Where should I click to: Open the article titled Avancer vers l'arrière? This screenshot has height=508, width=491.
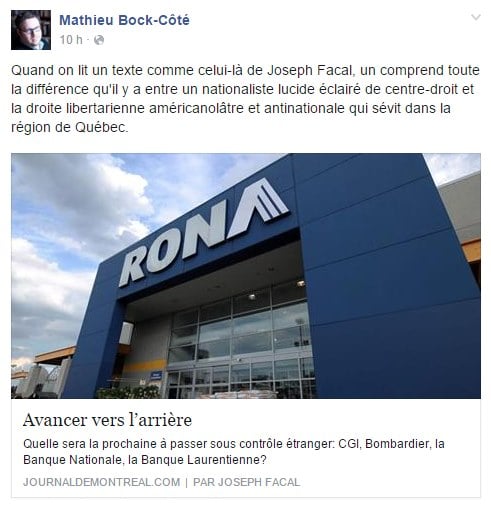[x=107, y=420]
